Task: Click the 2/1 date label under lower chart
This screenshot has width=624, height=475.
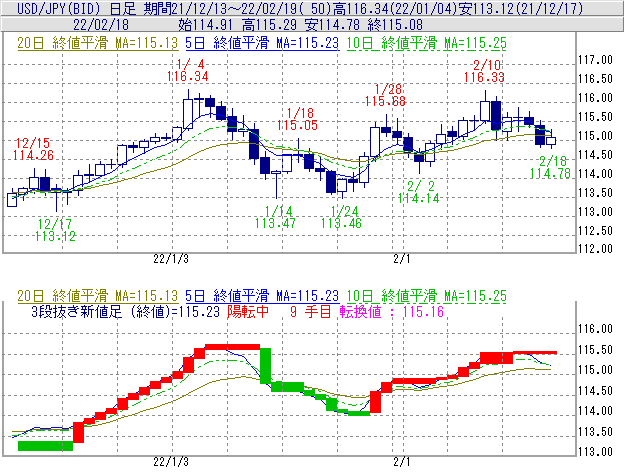Action: click(402, 462)
